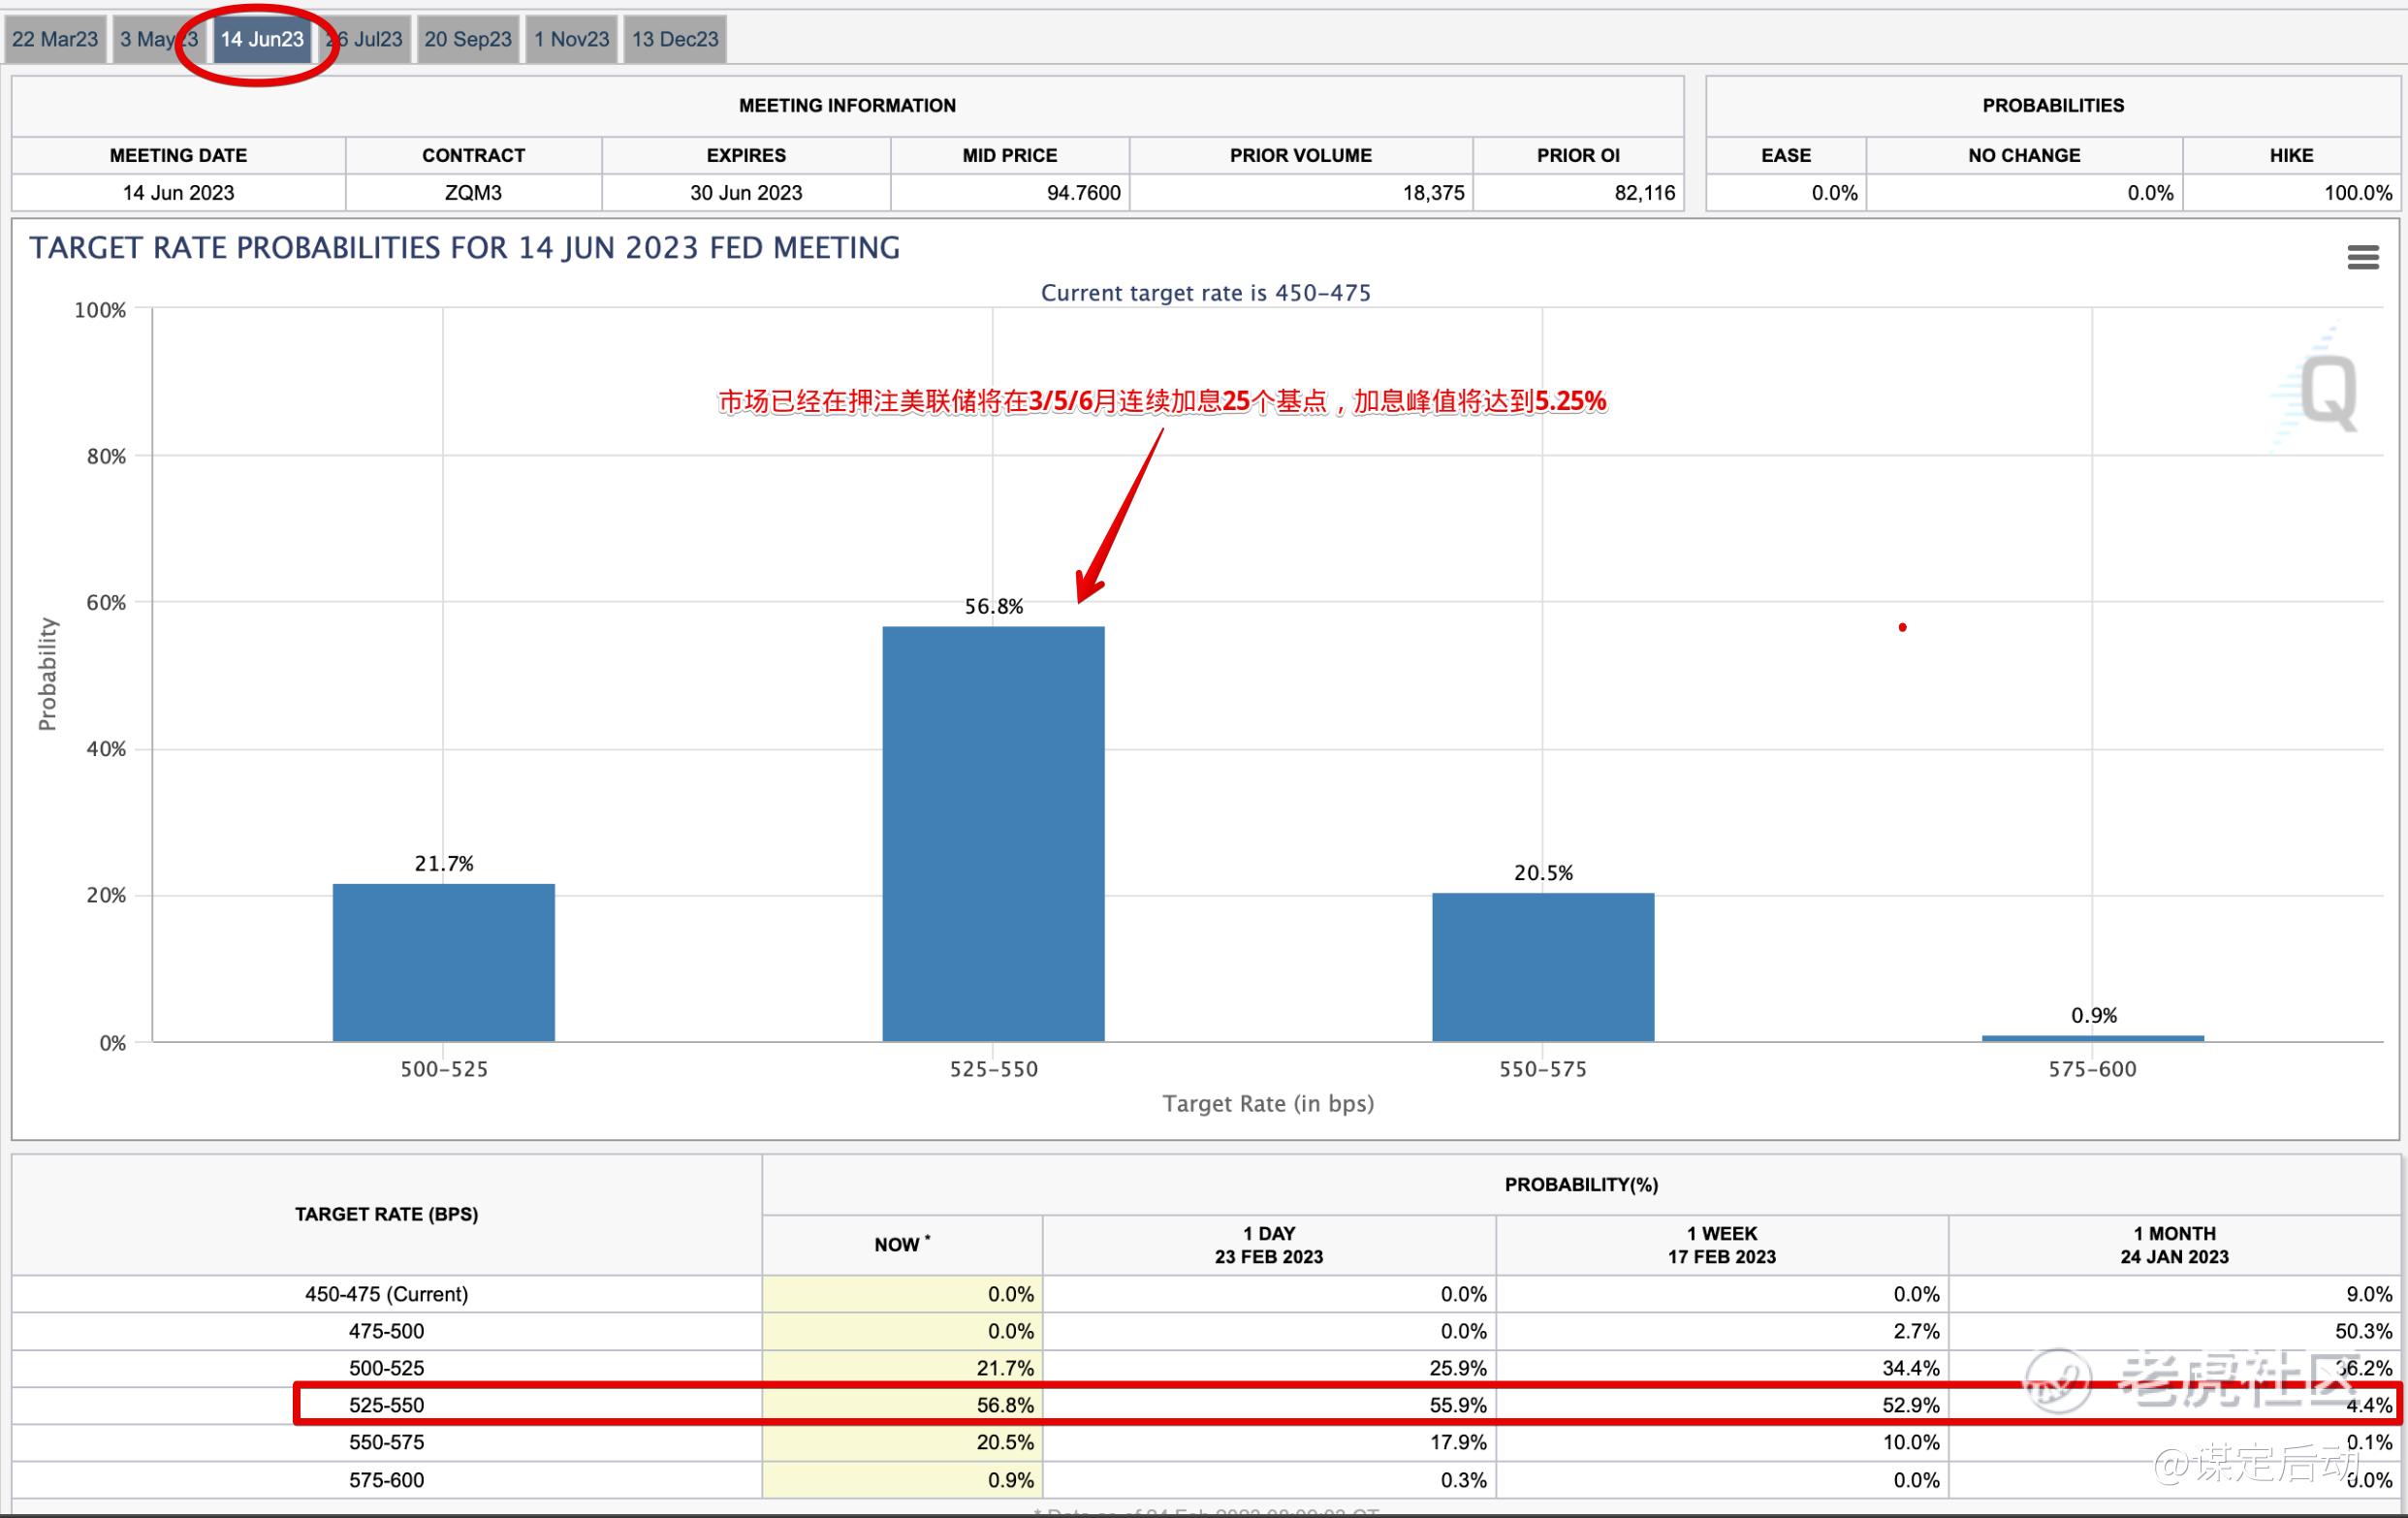Click the ZQM3 contract cell
Screen dimensions: 2408x1518
tap(473, 193)
